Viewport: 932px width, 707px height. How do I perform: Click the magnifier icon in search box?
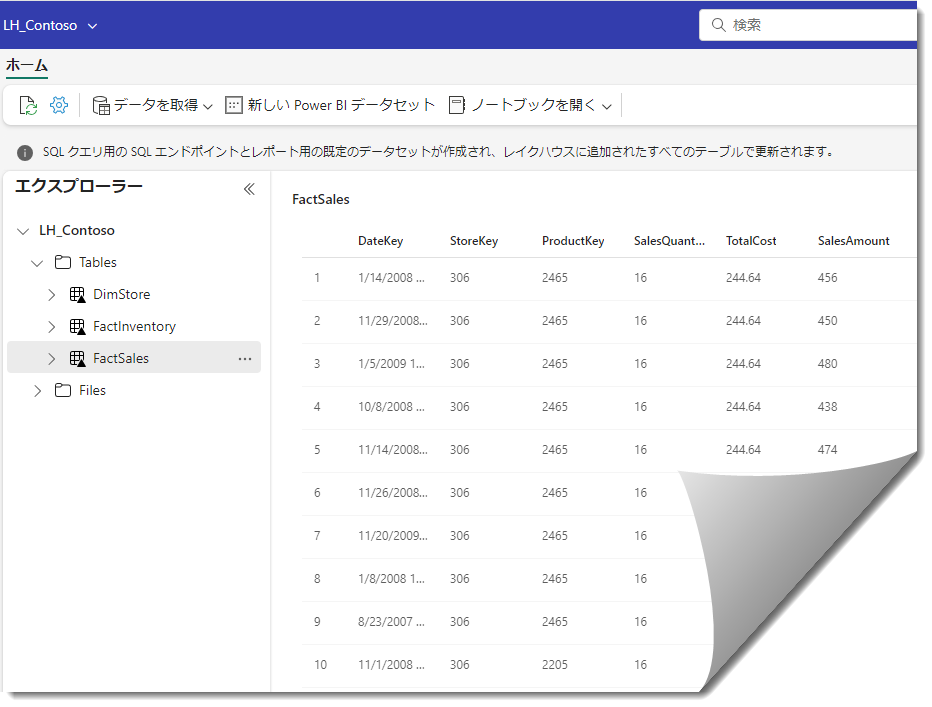click(x=719, y=25)
